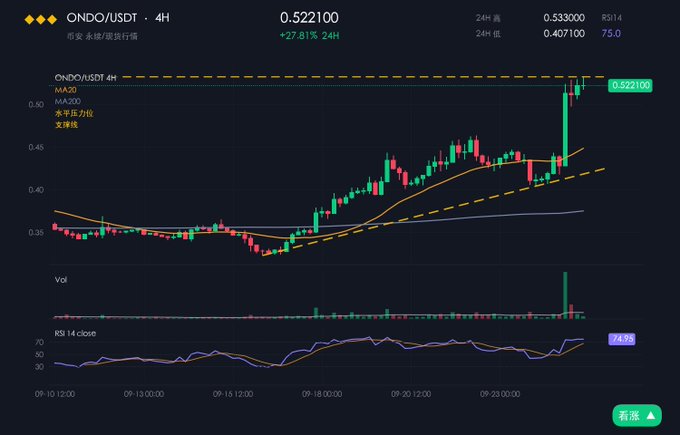This screenshot has height=435, width=680.
Task: Click the 币安 永续/现货行情 subtitle
Action: tap(102, 36)
